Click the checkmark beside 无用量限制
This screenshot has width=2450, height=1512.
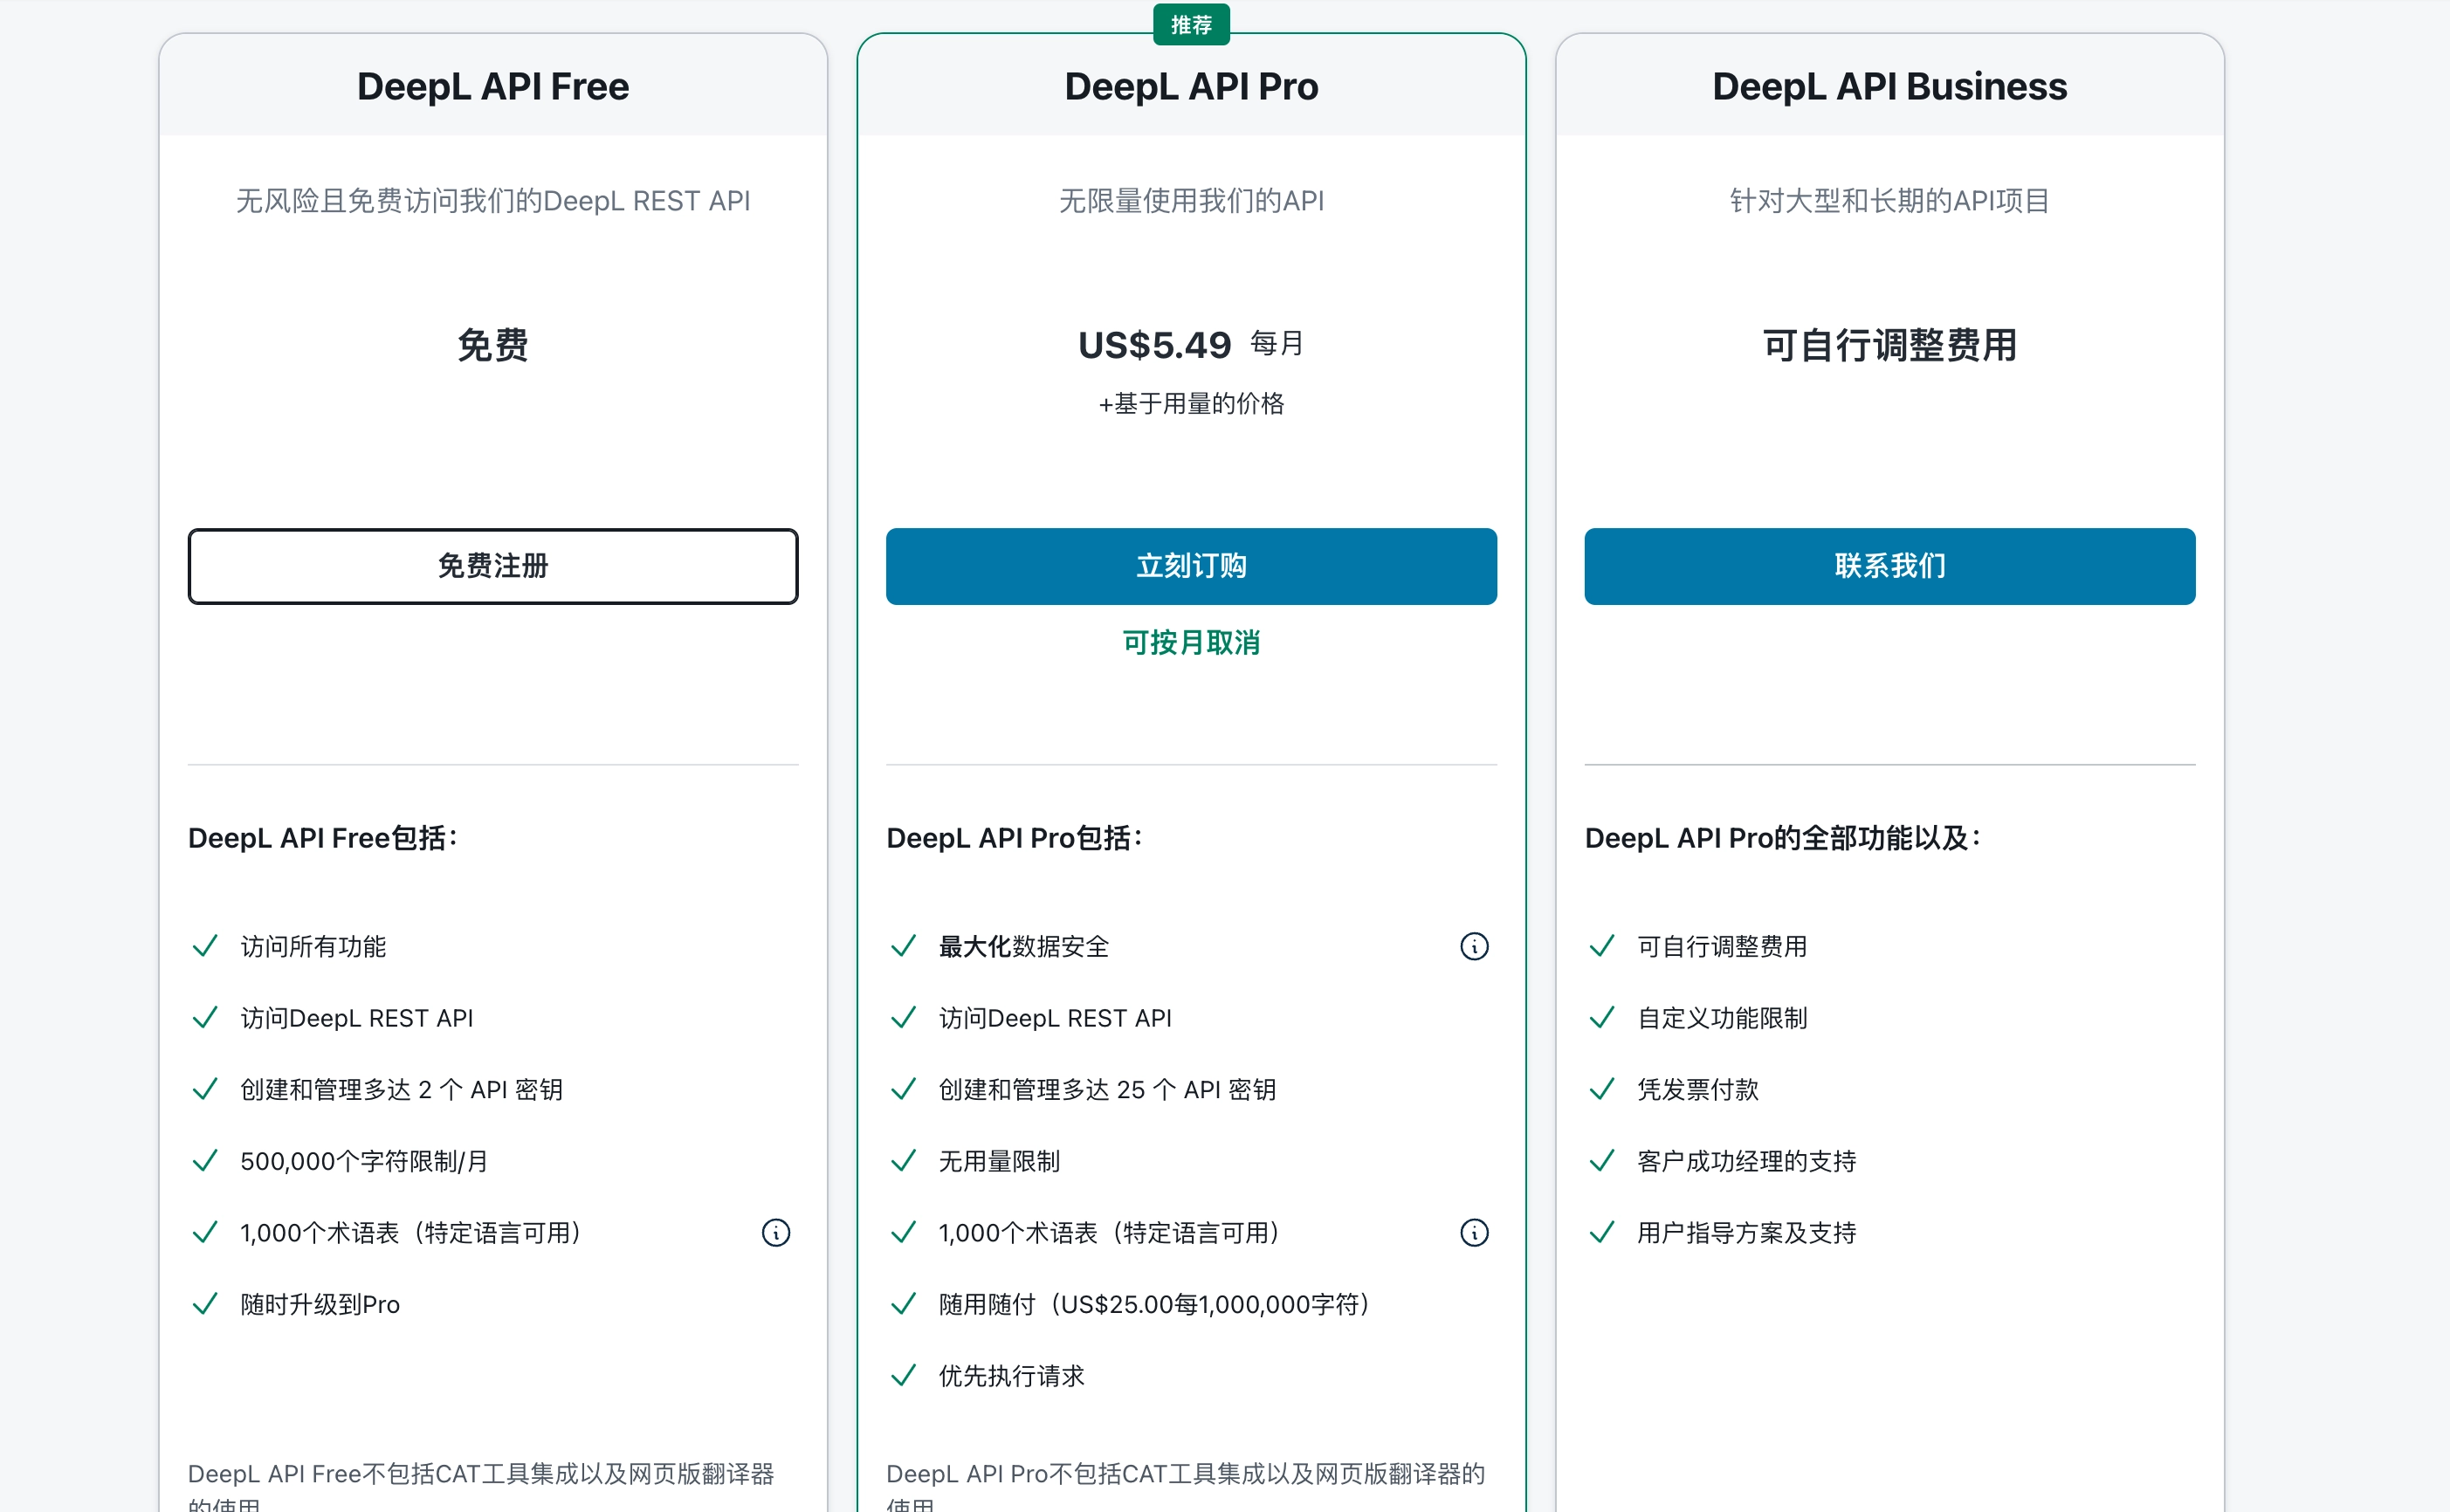pos(903,1161)
